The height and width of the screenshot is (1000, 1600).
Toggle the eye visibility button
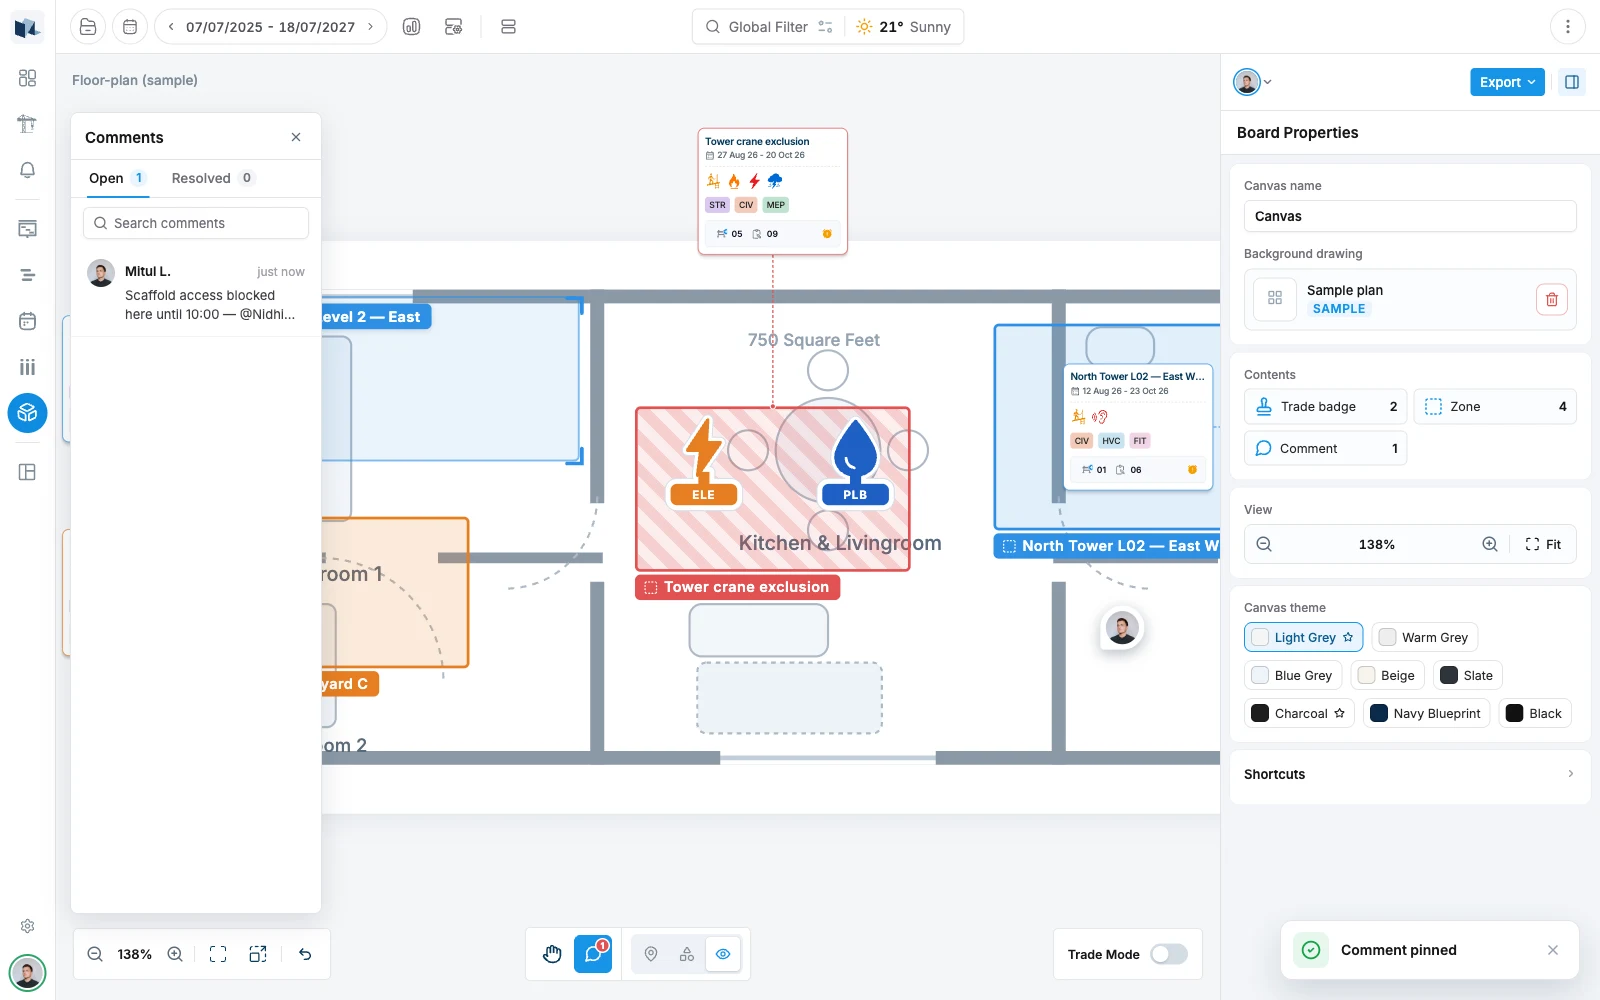(x=723, y=954)
